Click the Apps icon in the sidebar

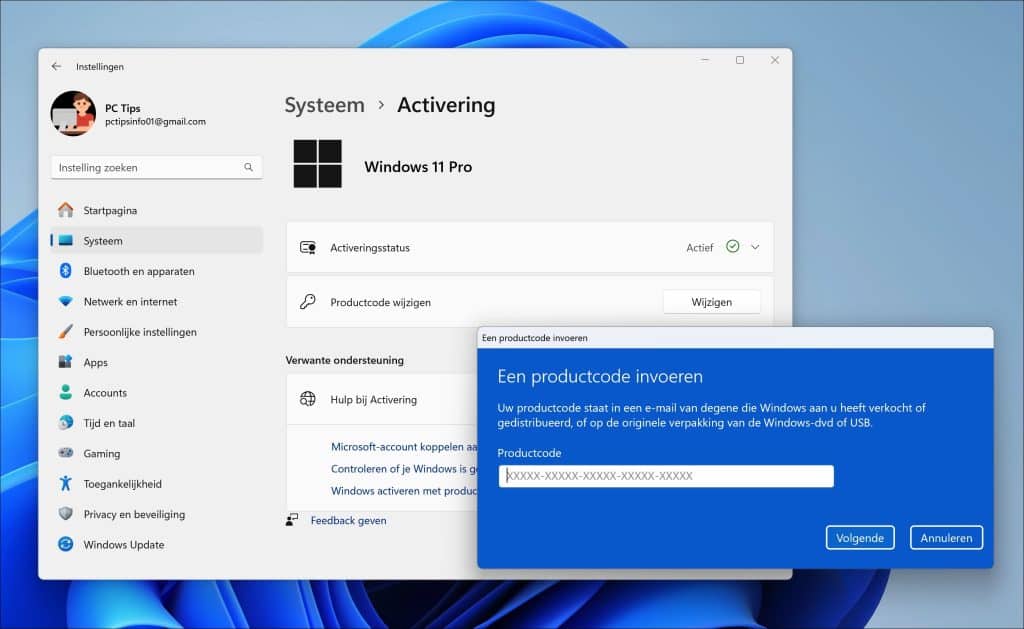click(65, 362)
